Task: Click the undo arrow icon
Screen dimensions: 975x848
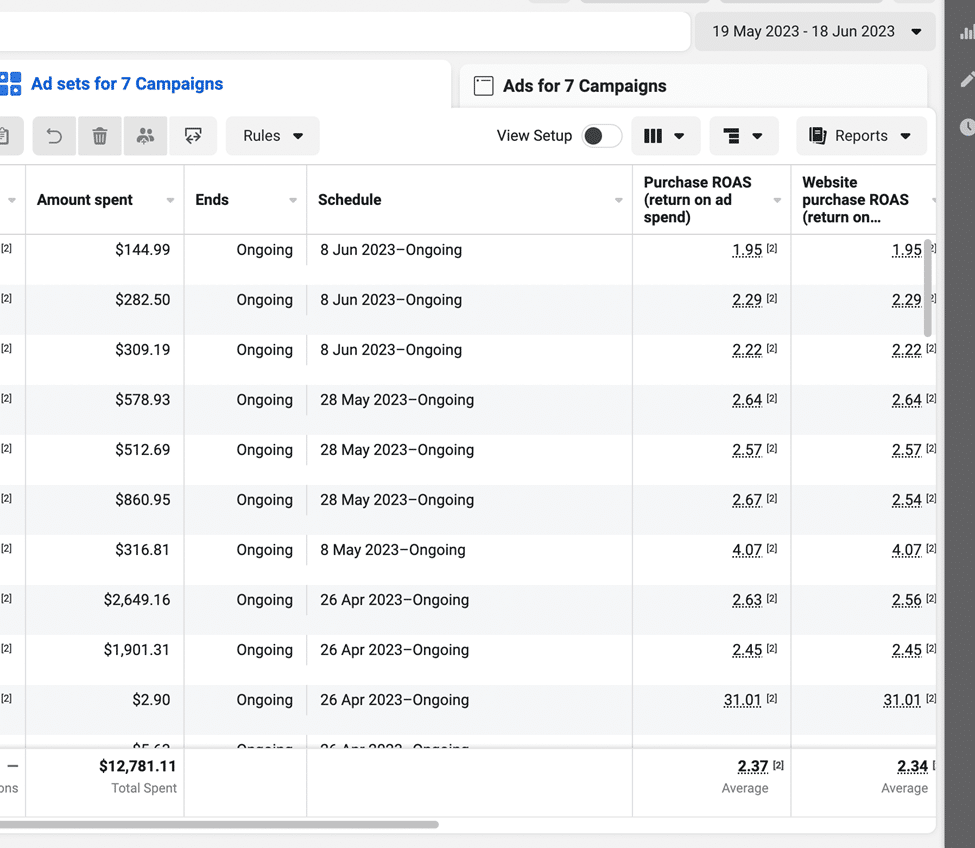Action: pyautogui.click(x=54, y=136)
